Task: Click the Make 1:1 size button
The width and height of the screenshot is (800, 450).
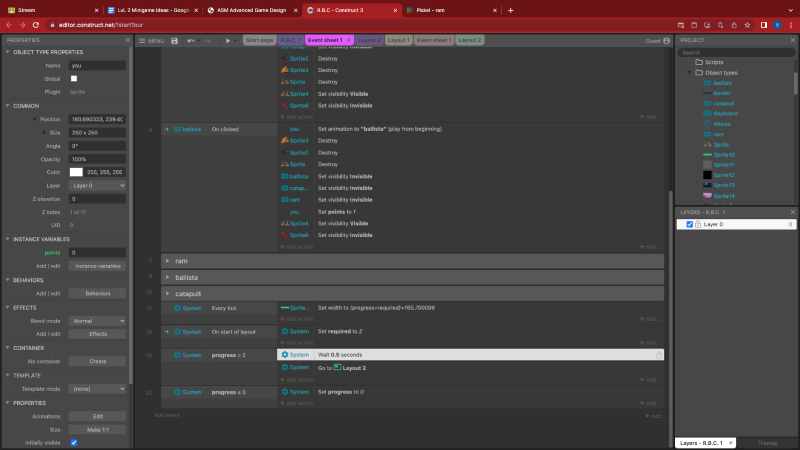Action: click(97, 429)
